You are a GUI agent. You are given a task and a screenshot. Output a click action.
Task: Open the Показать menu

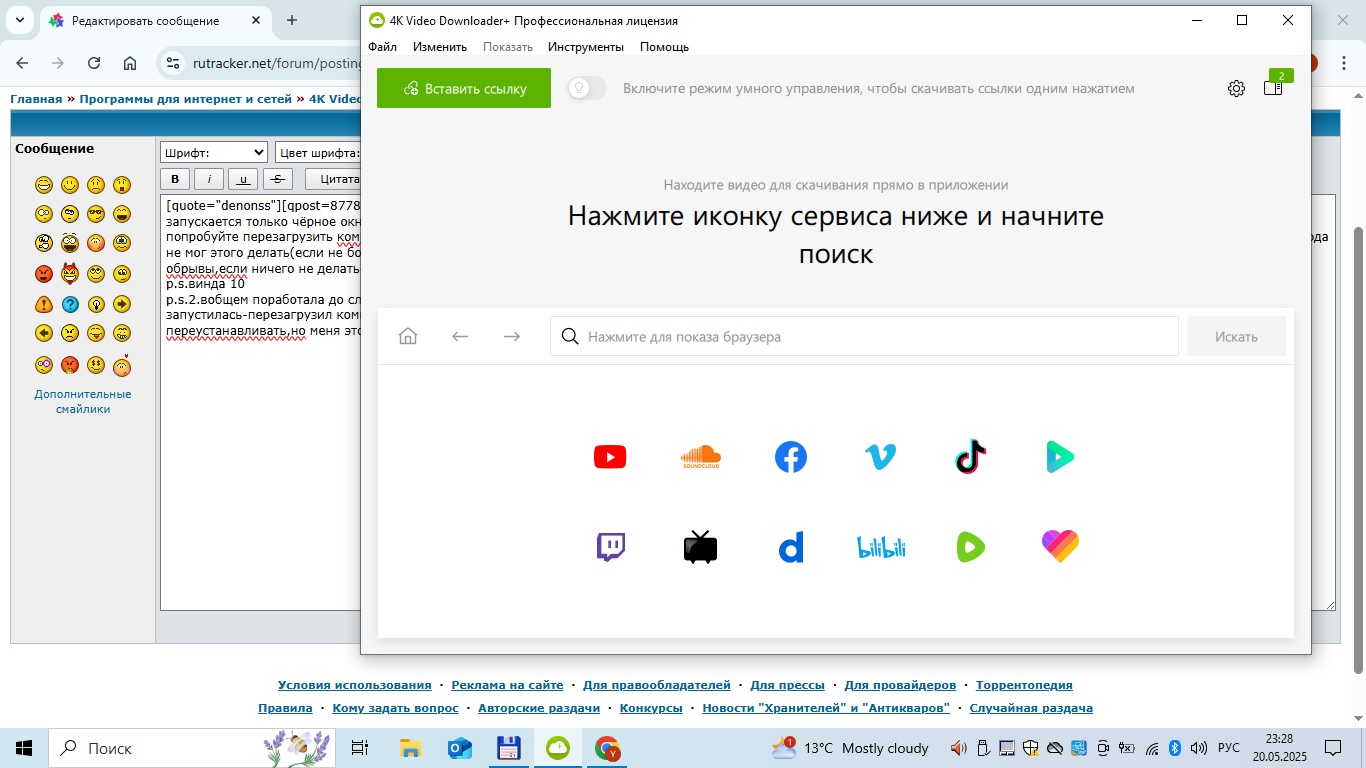pos(508,47)
